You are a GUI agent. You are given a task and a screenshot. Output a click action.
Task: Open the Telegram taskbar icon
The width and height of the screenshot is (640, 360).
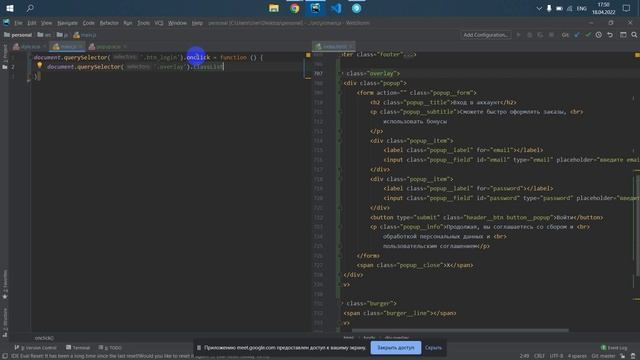(356, 8)
